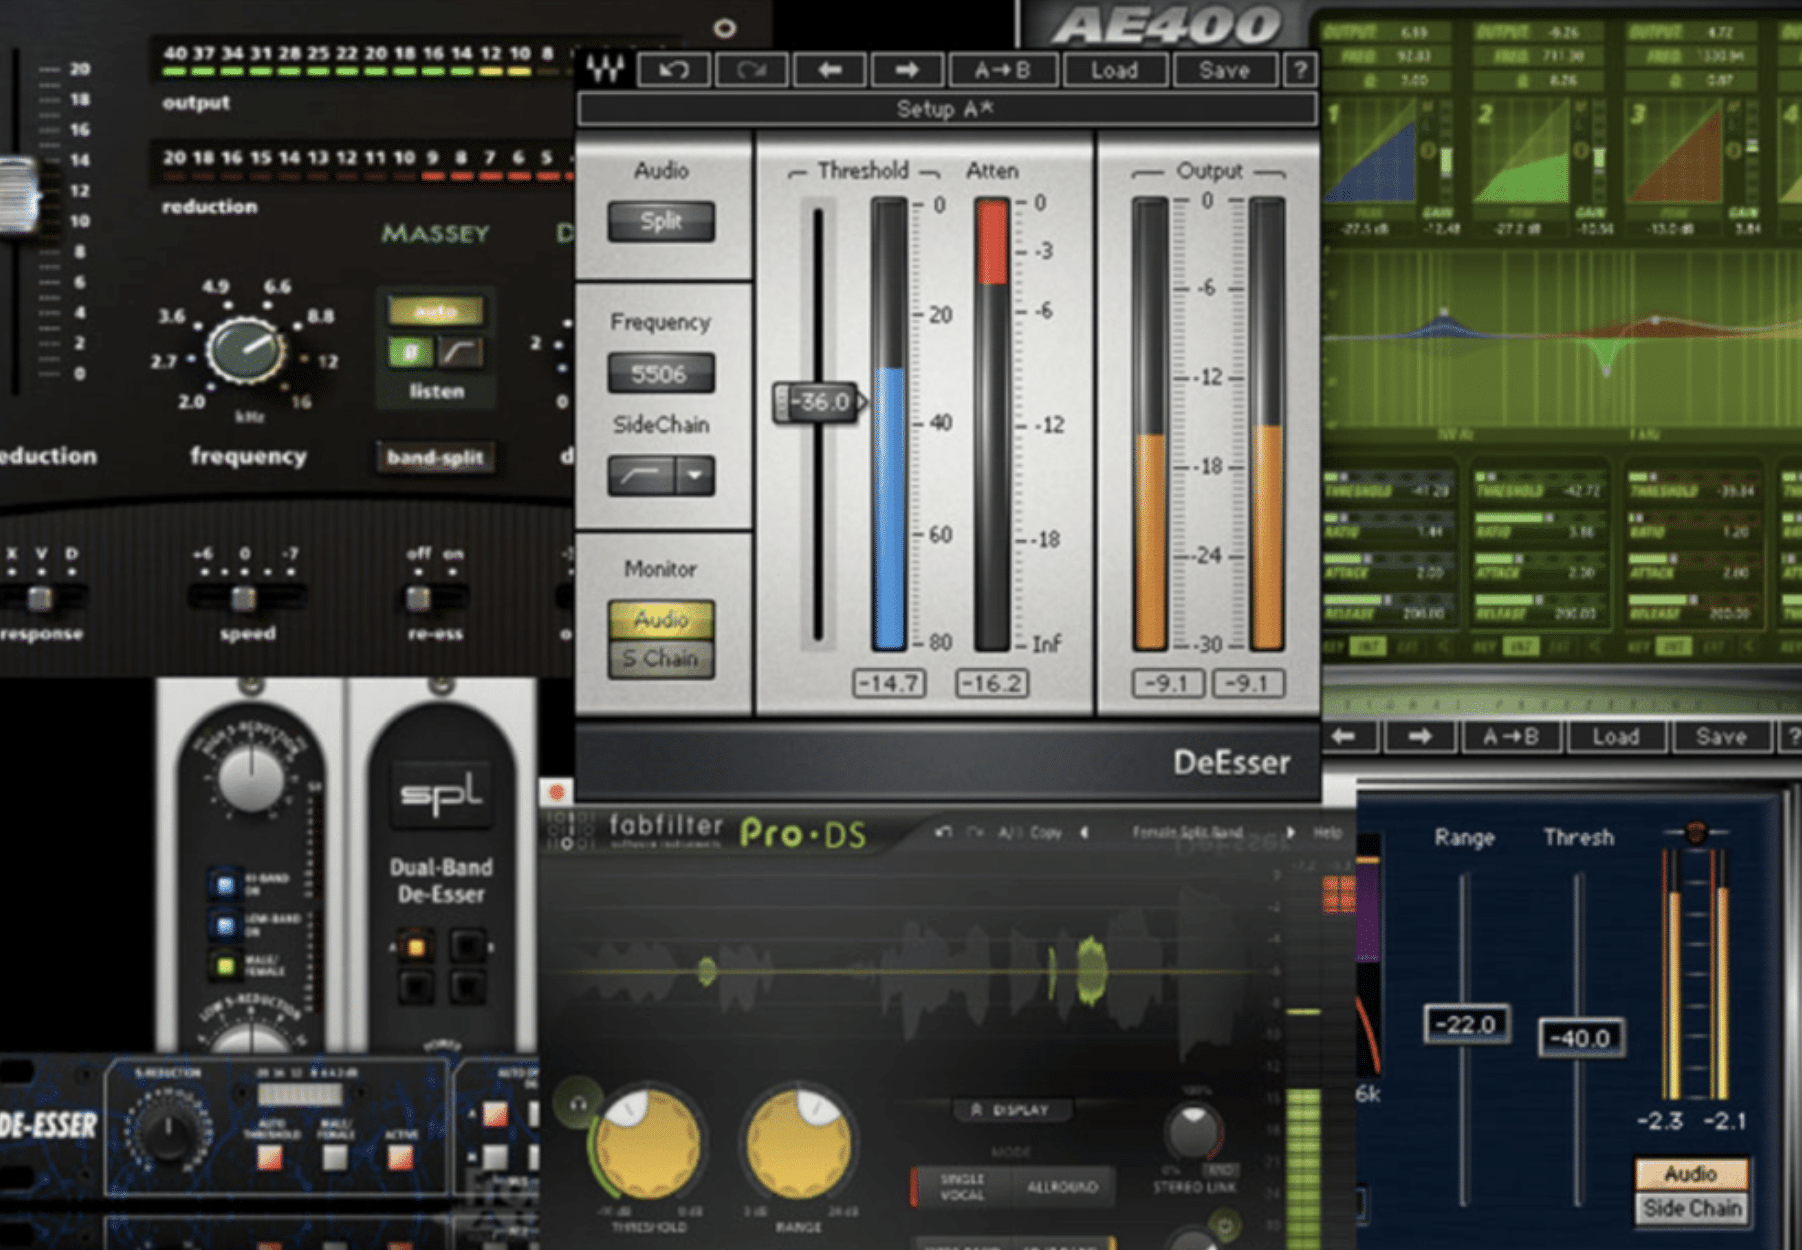Toggle the Split audio mode button
The image size is (1802, 1250).
click(661, 221)
